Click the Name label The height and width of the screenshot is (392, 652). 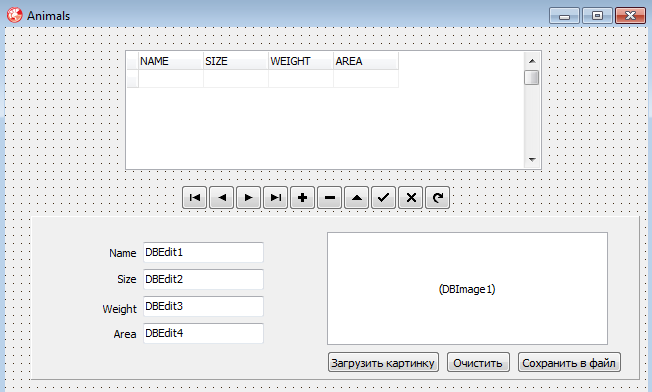[x=123, y=253]
